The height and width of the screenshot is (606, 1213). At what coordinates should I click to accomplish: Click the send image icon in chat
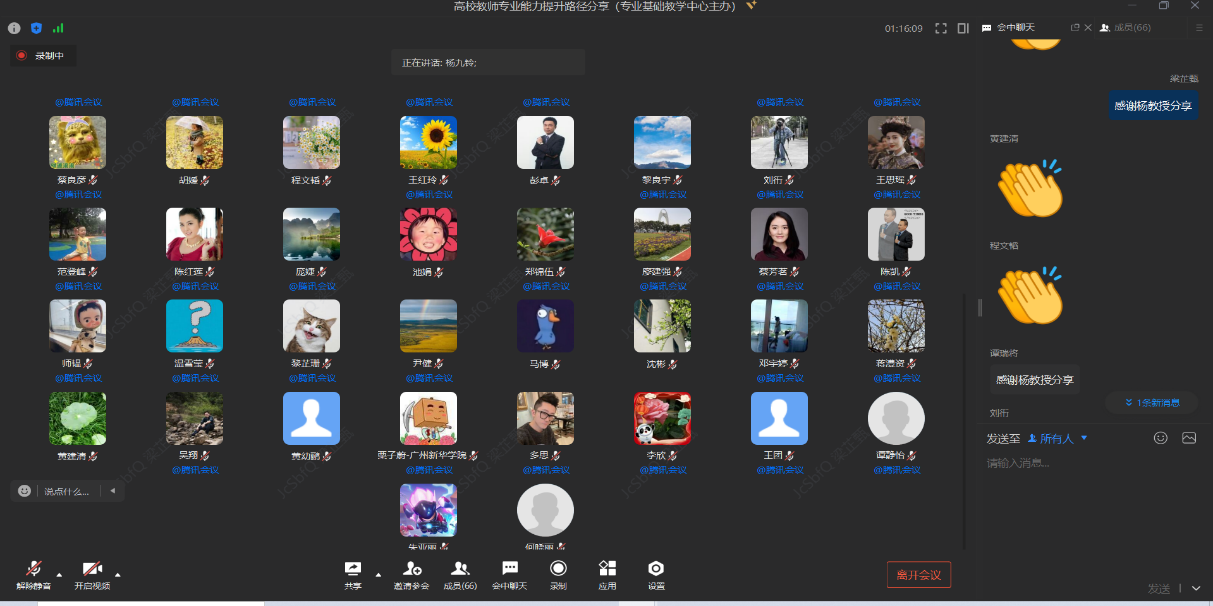point(1189,438)
